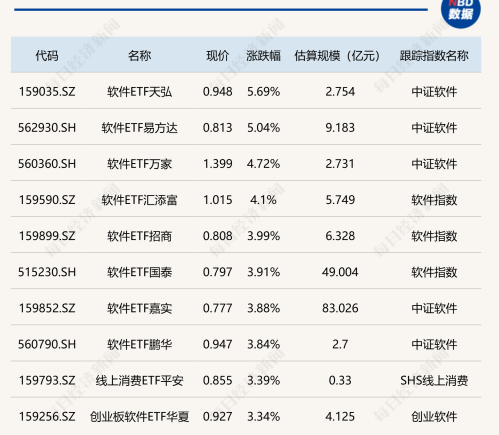The image size is (499, 435).
Task: Select code 159852.SZ
Action: [x=47, y=308]
